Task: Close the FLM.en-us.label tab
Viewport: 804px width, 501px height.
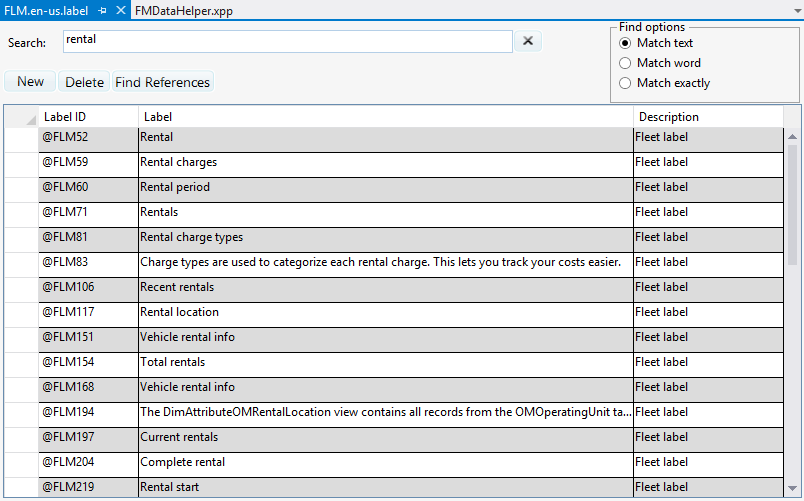Action: click(120, 10)
